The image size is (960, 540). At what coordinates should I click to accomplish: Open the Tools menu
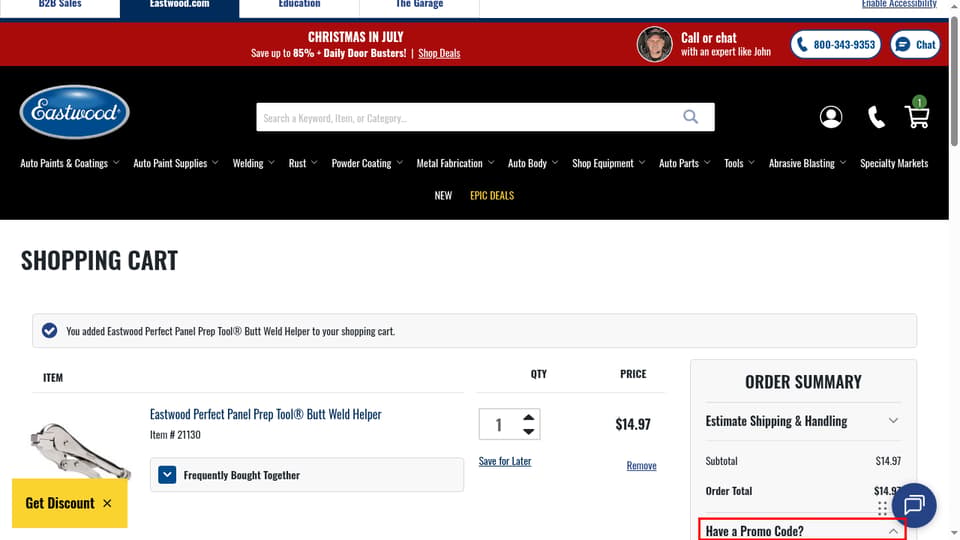click(739, 163)
